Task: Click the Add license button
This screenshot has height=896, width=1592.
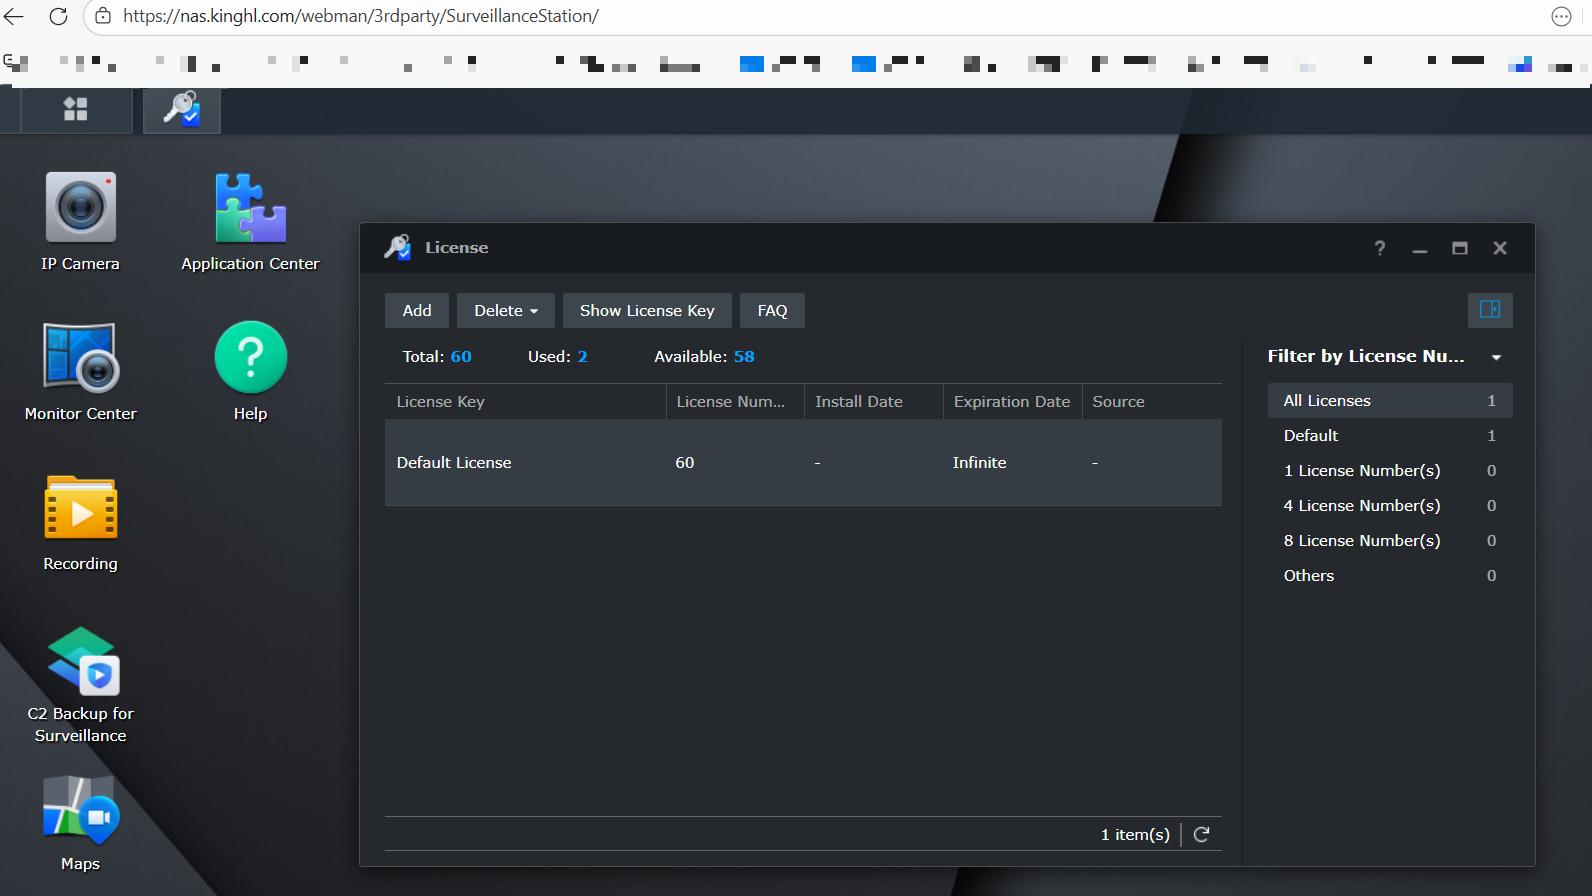Action: click(417, 311)
